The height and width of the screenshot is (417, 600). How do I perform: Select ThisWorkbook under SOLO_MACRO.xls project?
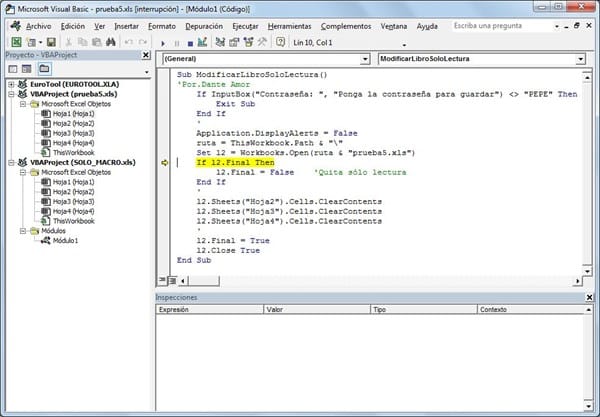pyautogui.click(x=73, y=220)
